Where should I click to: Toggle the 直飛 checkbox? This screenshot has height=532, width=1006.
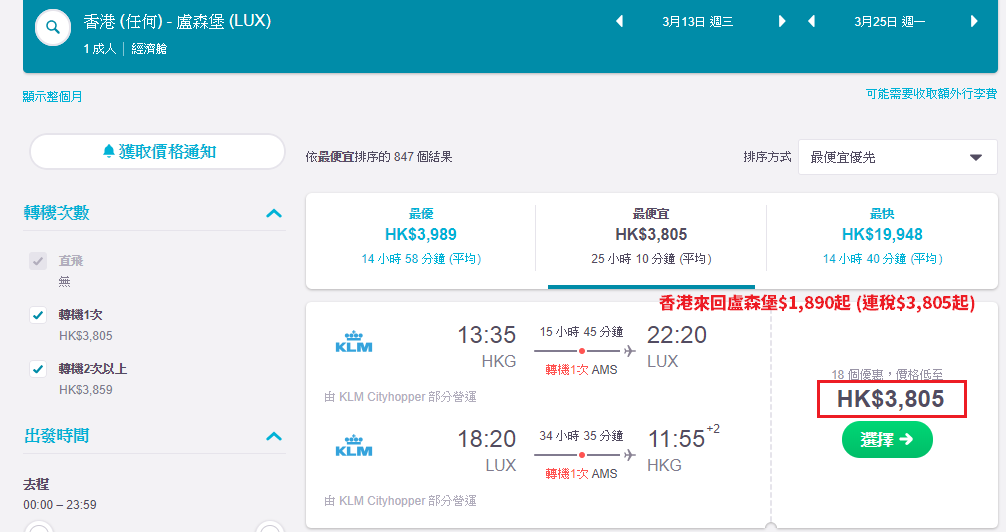coord(38,261)
